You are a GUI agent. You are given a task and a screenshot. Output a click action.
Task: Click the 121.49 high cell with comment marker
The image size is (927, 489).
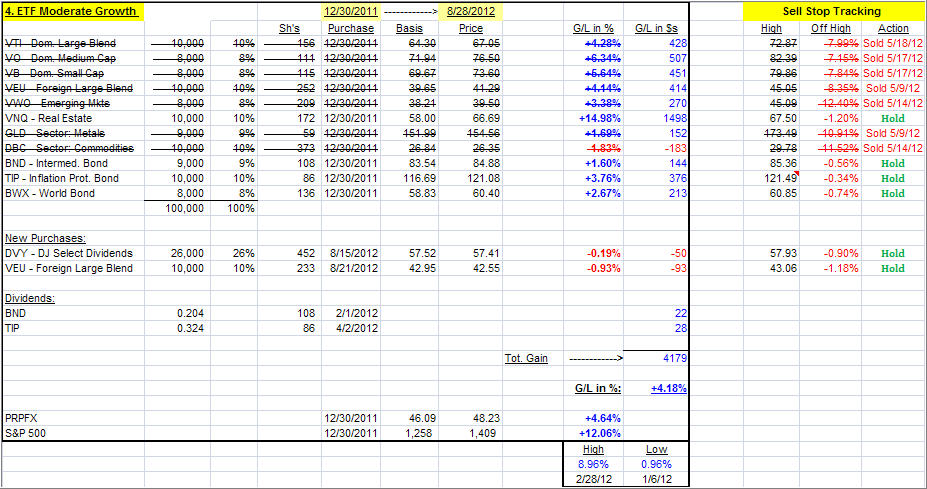tap(771, 178)
